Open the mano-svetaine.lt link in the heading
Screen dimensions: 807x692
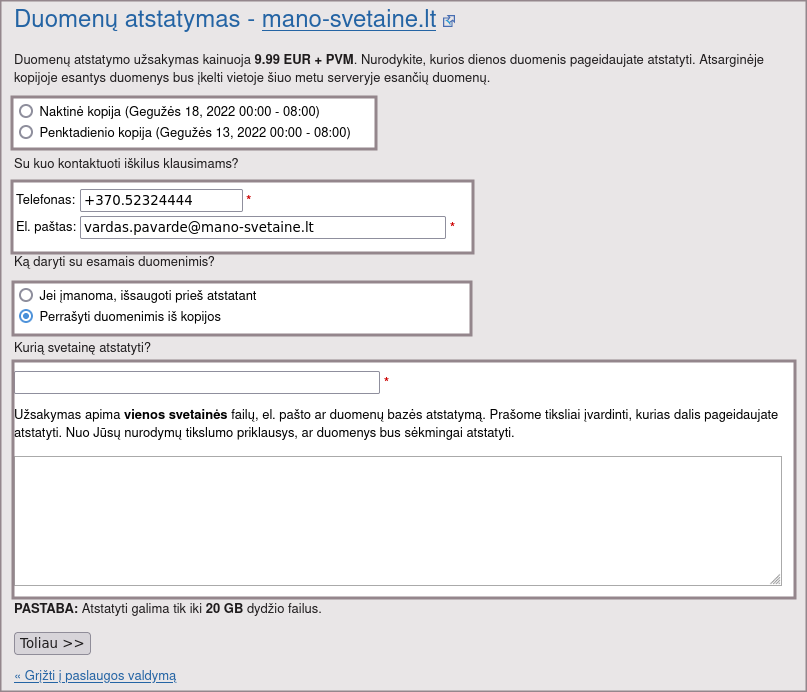point(348,20)
